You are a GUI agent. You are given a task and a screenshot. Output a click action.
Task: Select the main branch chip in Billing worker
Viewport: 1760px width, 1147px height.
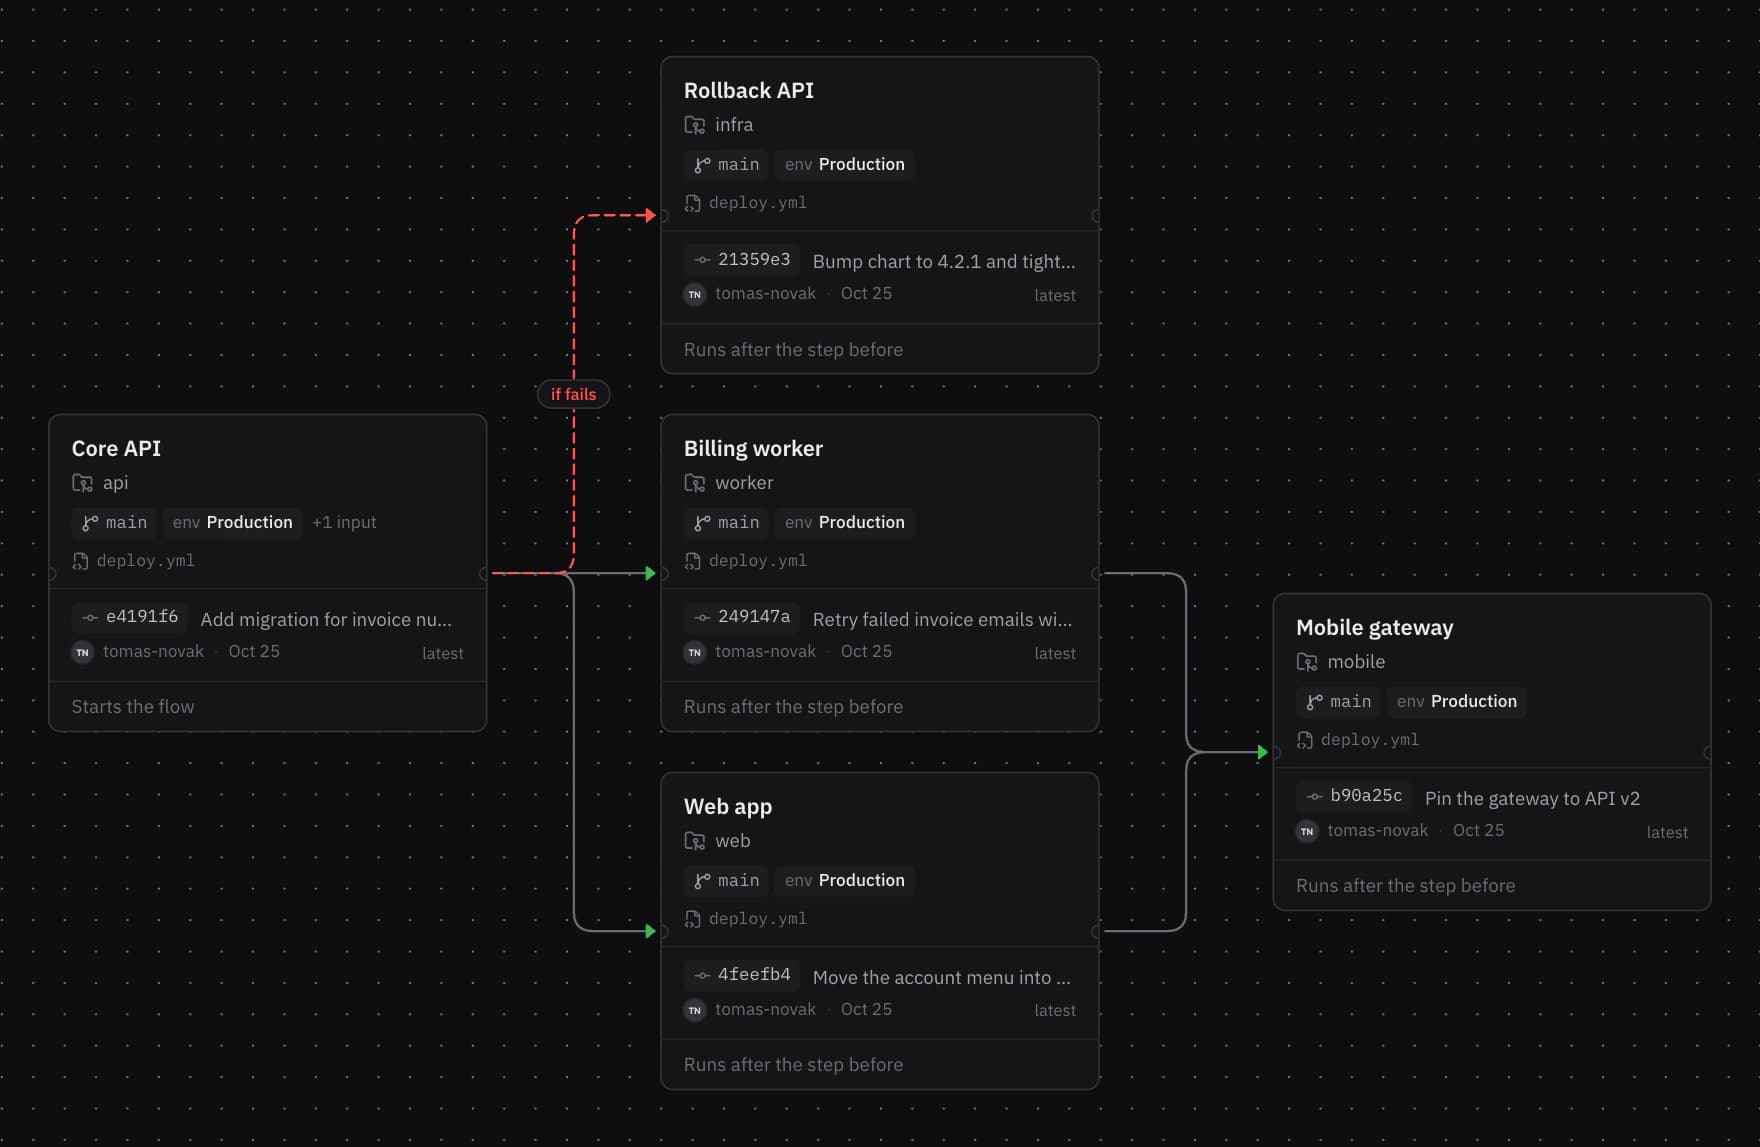(x=726, y=522)
